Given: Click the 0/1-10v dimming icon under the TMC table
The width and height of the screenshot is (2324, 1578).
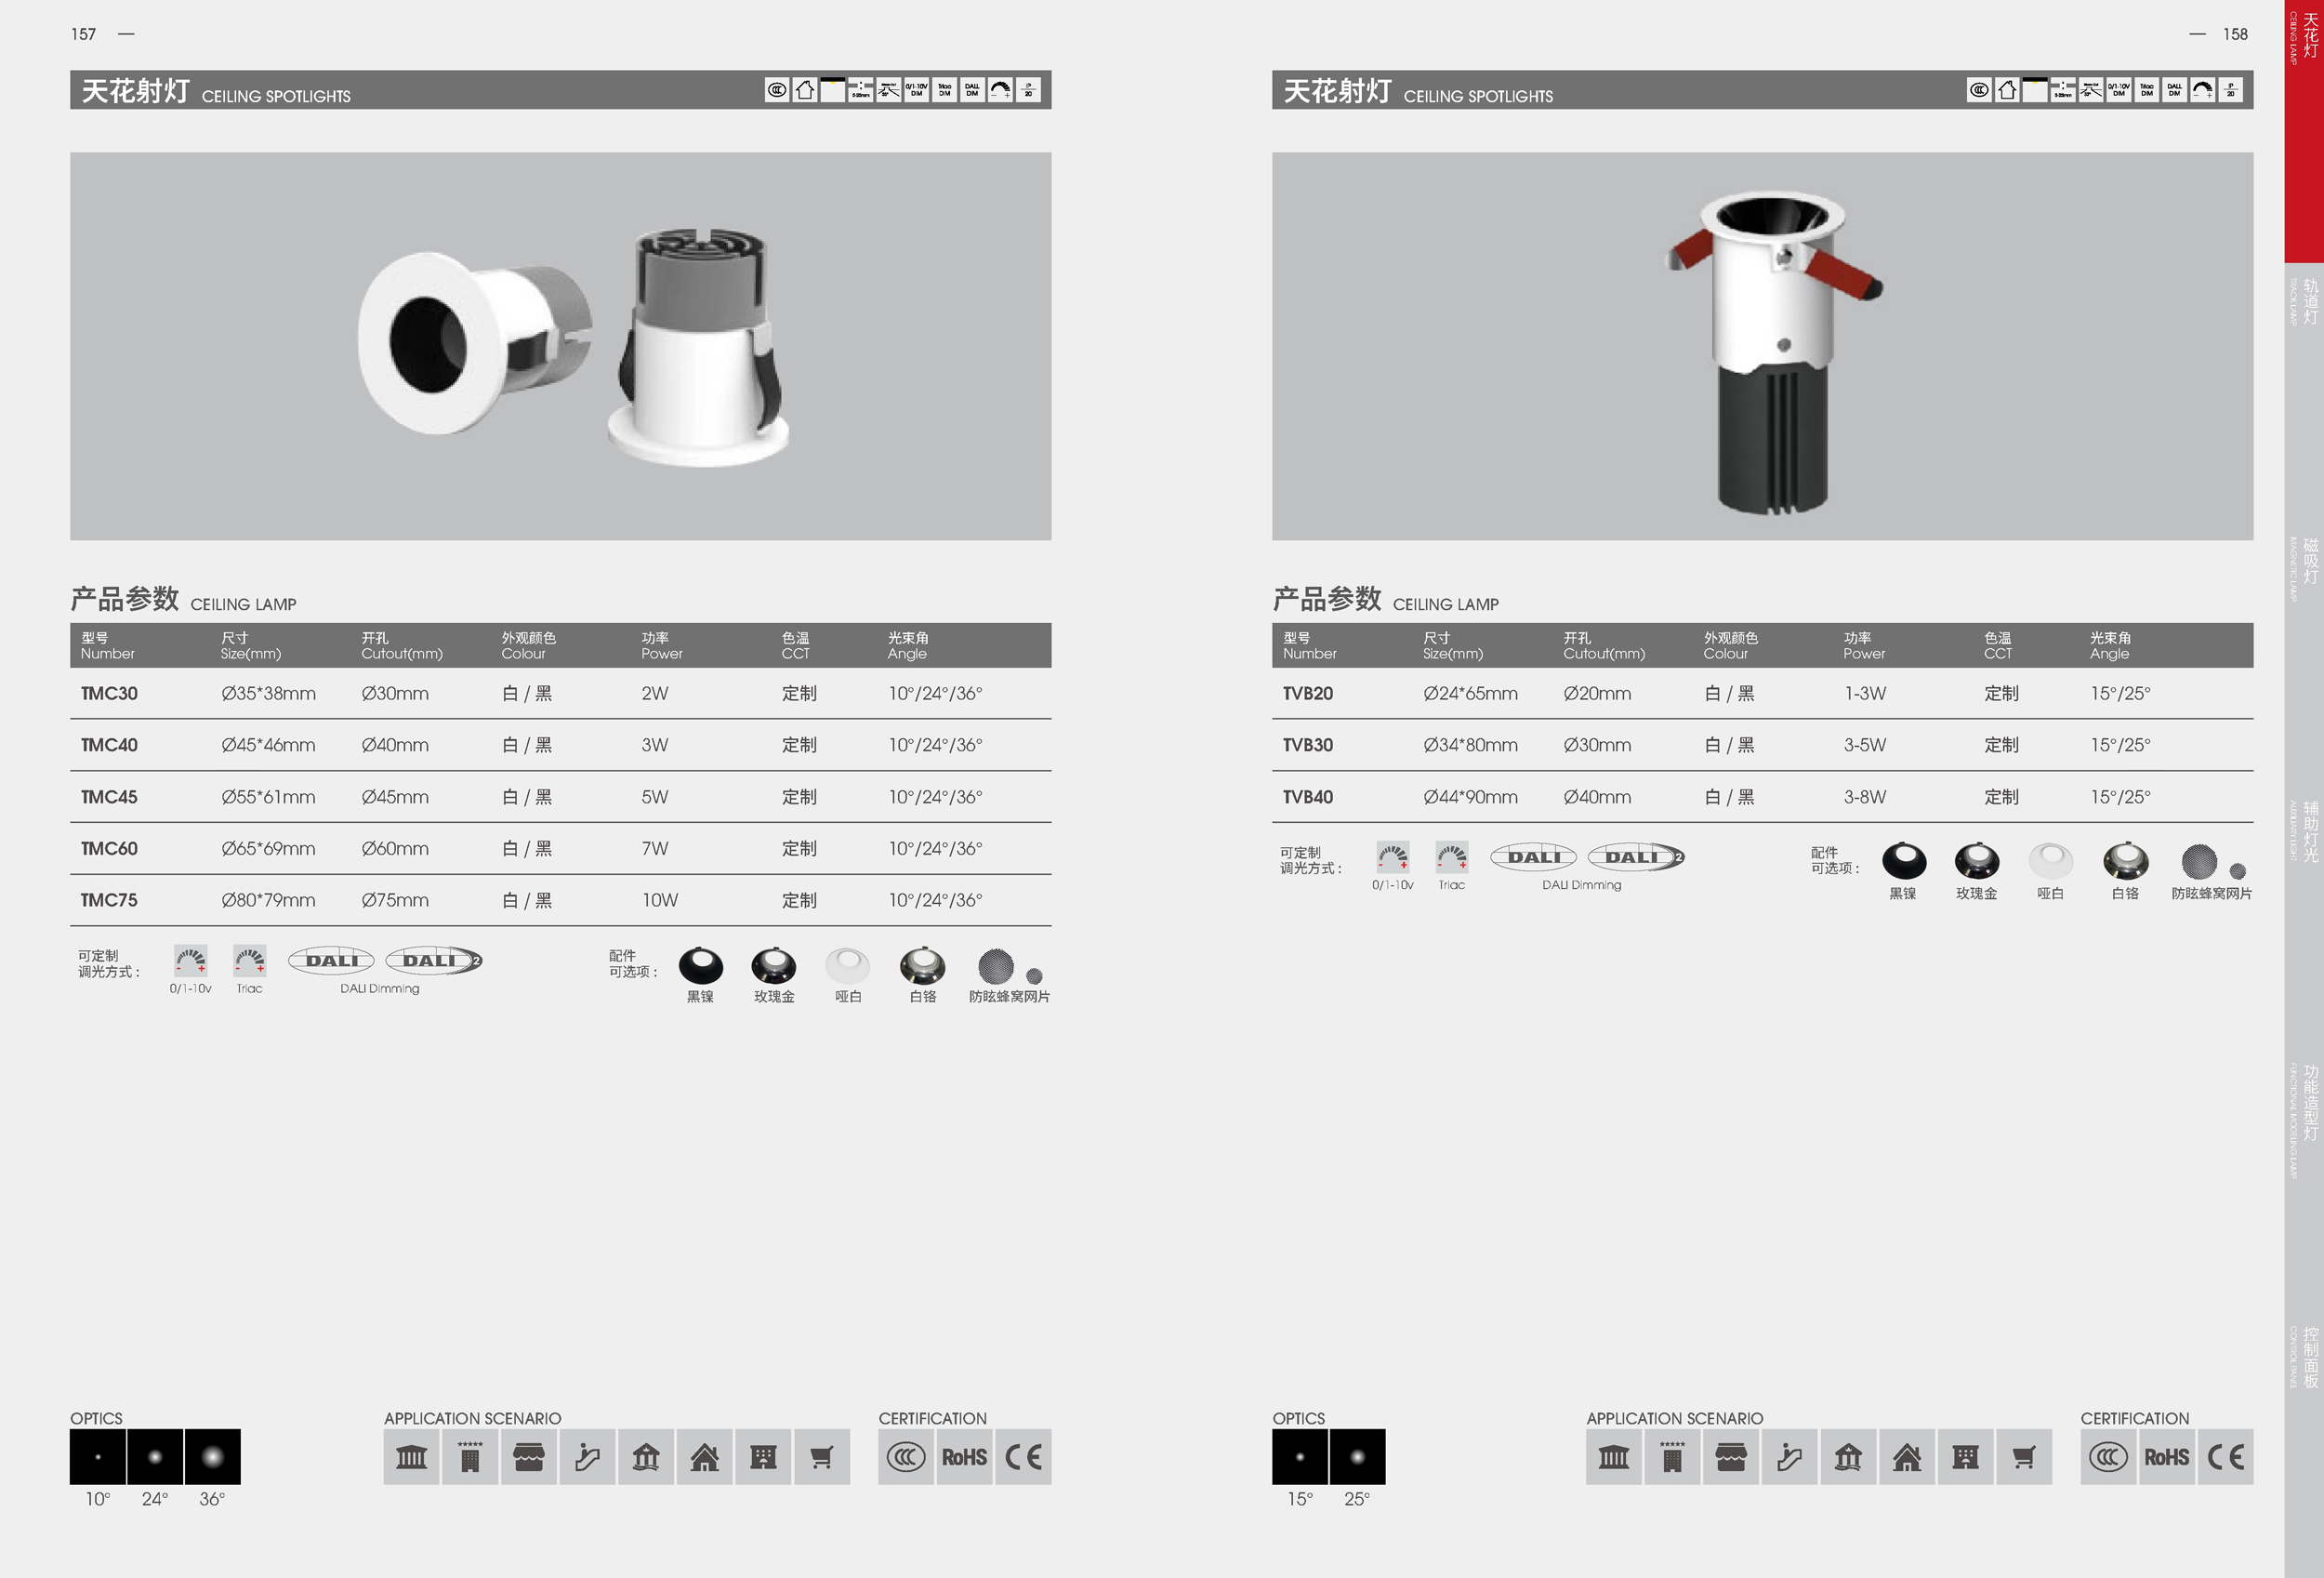Looking at the screenshot, I should coord(190,960).
